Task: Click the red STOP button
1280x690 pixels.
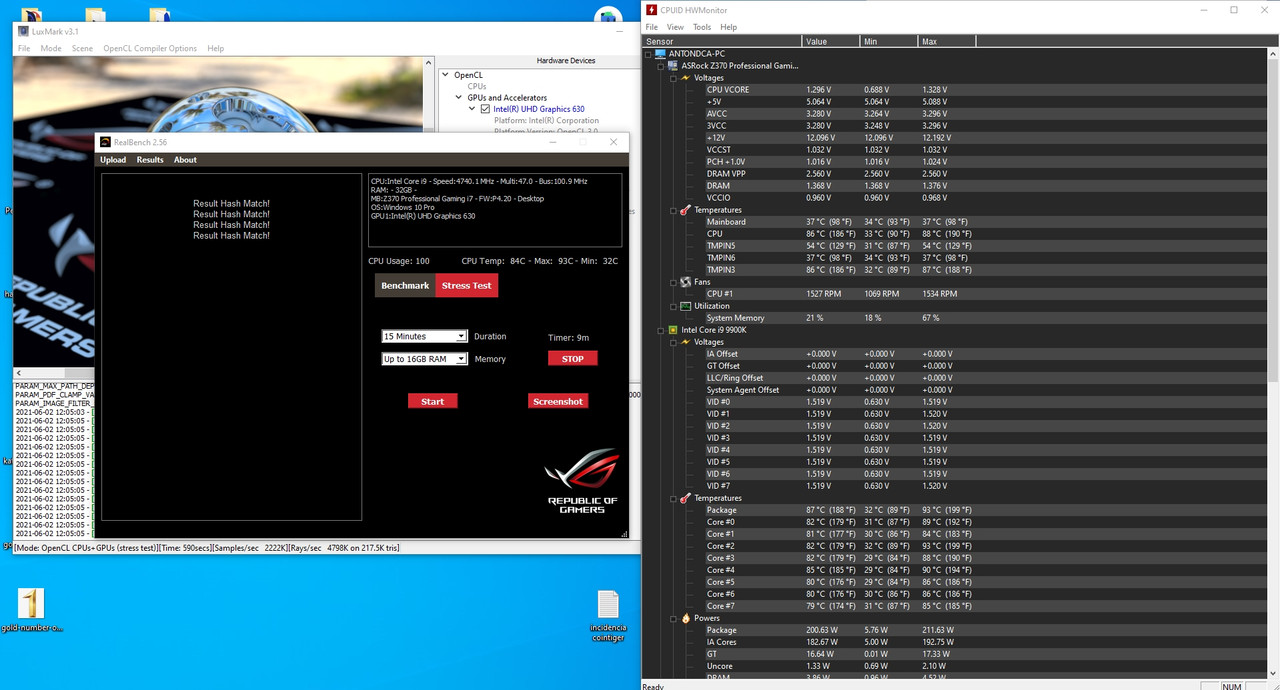Action: point(573,358)
